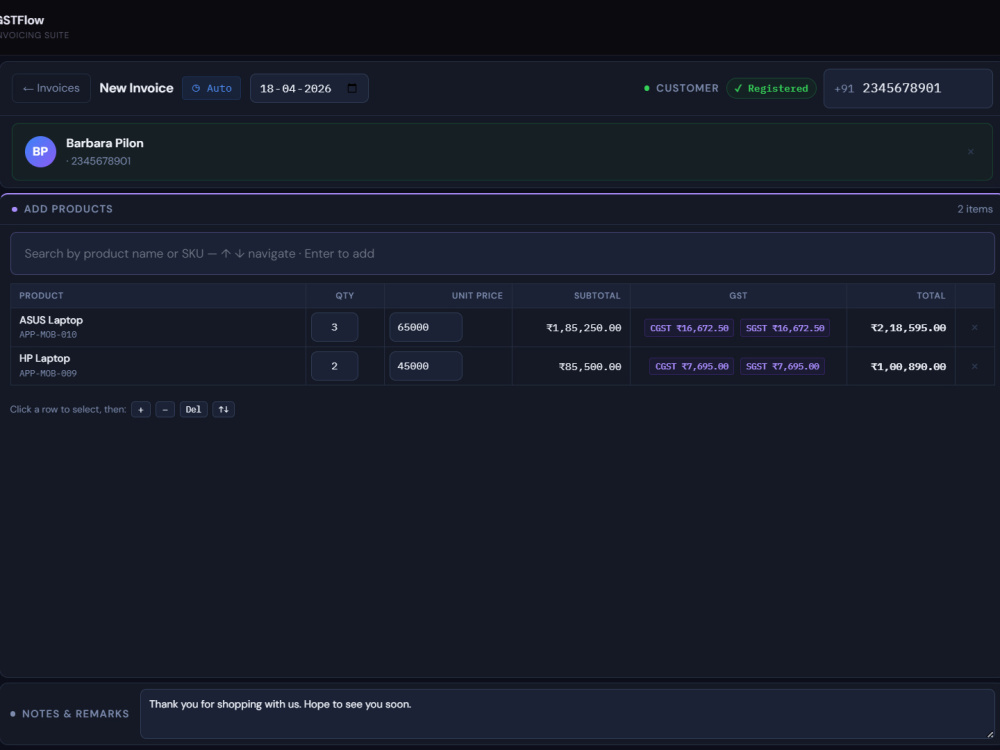
Task: Remove ASUS Laptop row with X icon
Action: pos(974,327)
